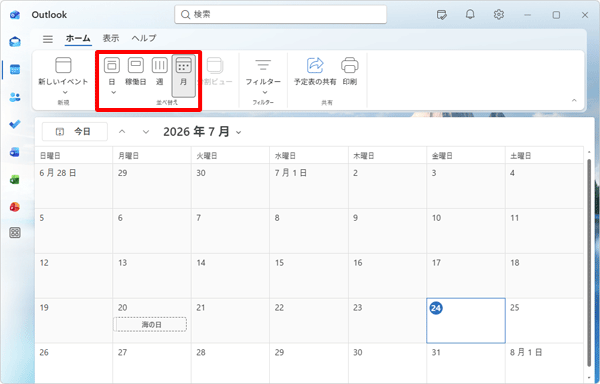
Task: Open the ホーム tab
Action: tap(78, 38)
